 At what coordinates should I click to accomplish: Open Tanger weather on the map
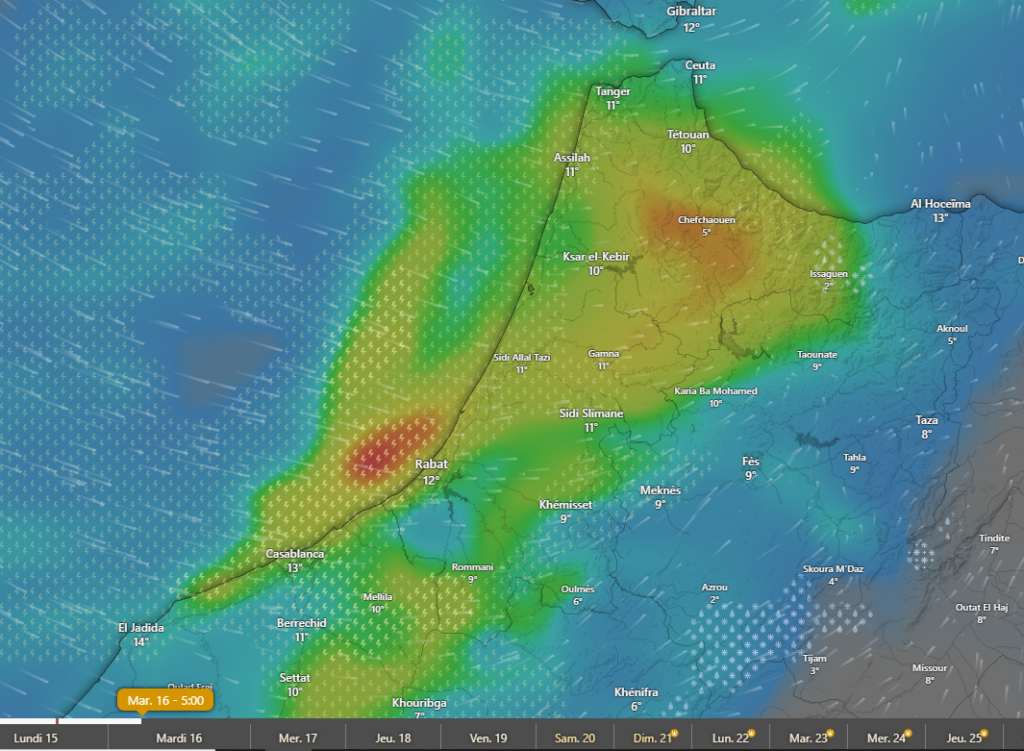[x=612, y=97]
